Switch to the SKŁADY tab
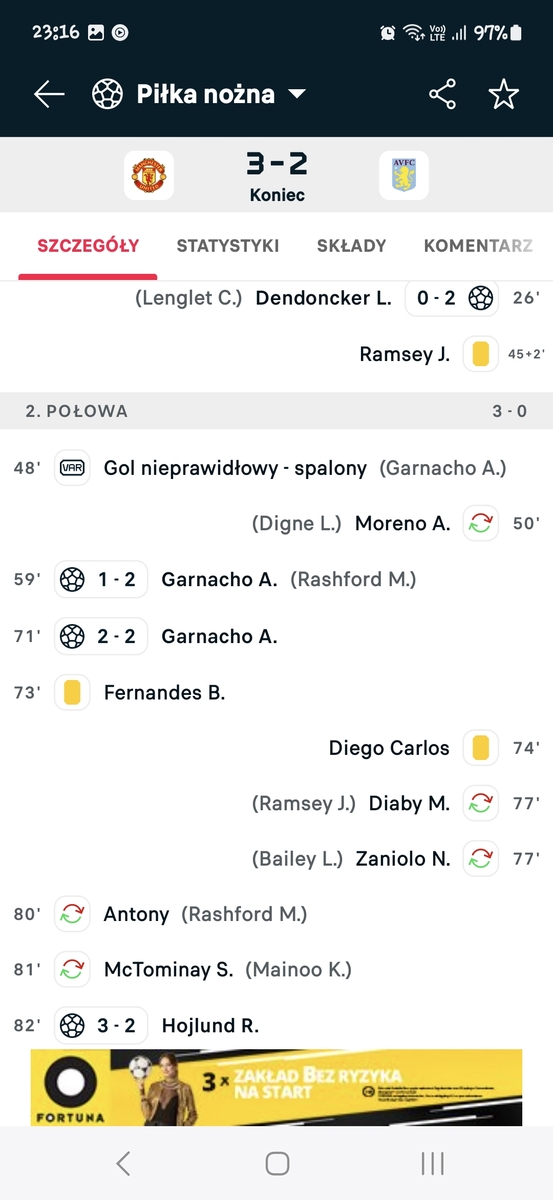The image size is (553, 1200). point(351,245)
